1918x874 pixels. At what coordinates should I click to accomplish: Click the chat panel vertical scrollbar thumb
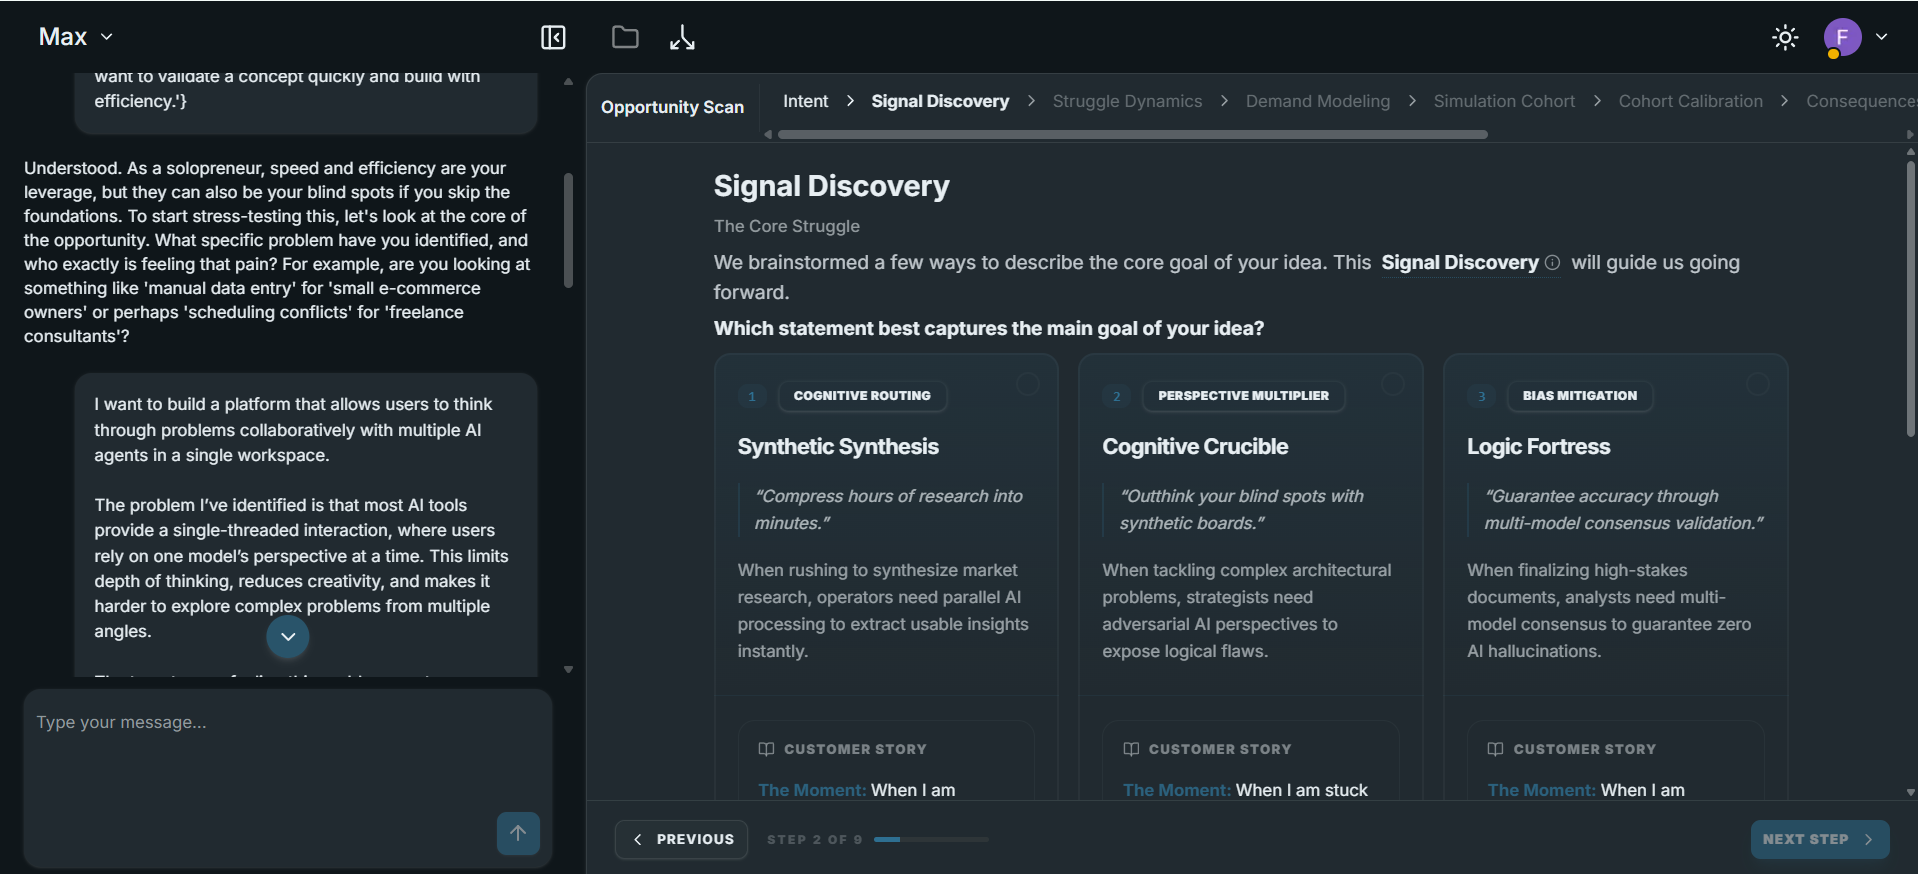click(568, 230)
